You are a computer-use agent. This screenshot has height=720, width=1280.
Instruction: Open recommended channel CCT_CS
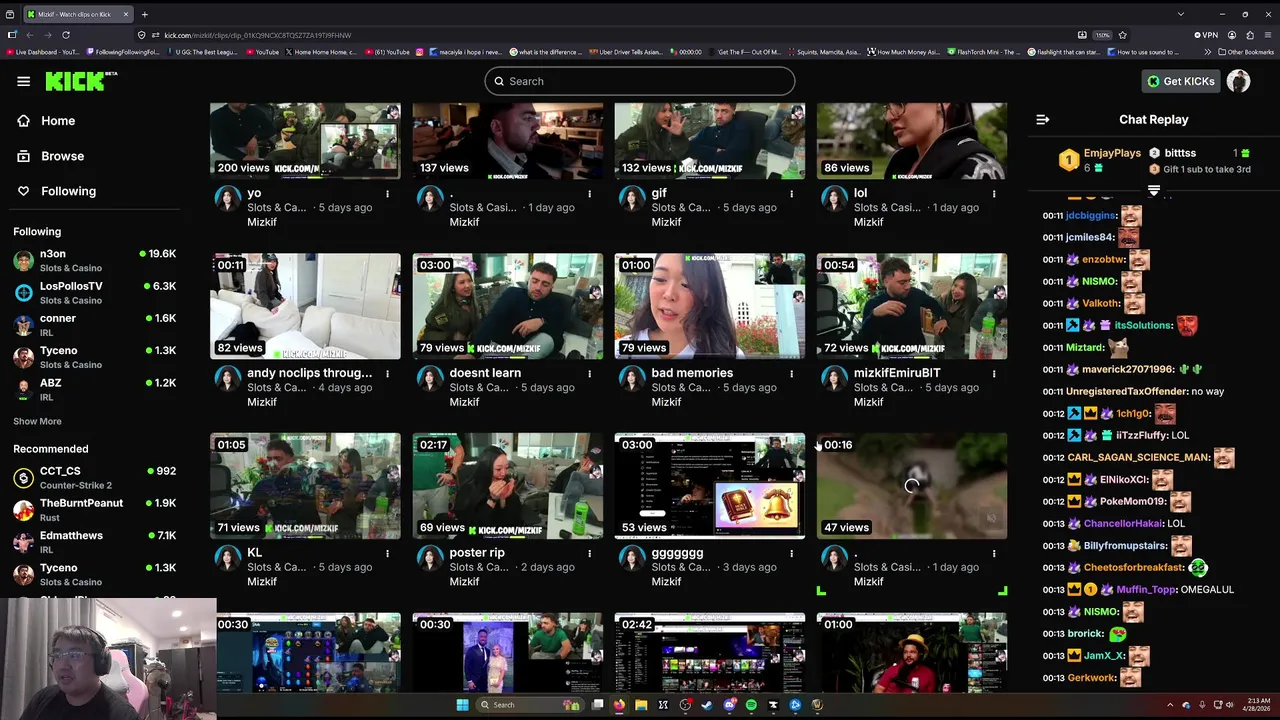[94, 477]
